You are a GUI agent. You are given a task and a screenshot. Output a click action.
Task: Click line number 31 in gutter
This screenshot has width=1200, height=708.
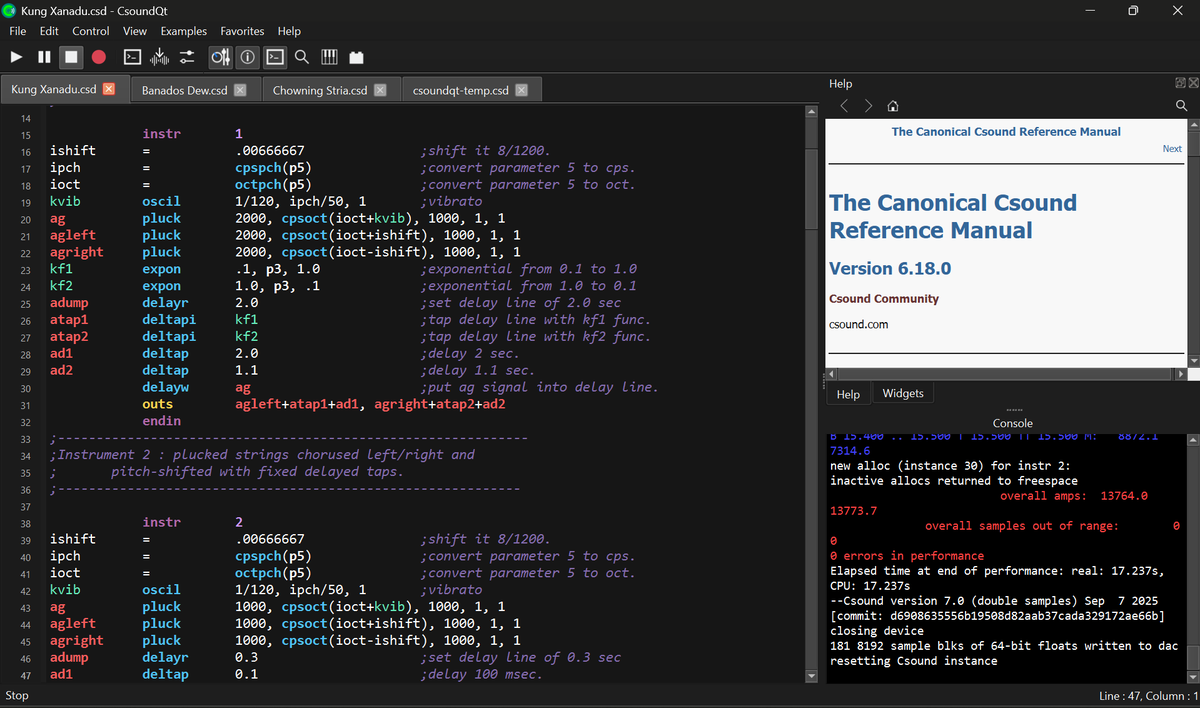pyautogui.click(x=26, y=405)
